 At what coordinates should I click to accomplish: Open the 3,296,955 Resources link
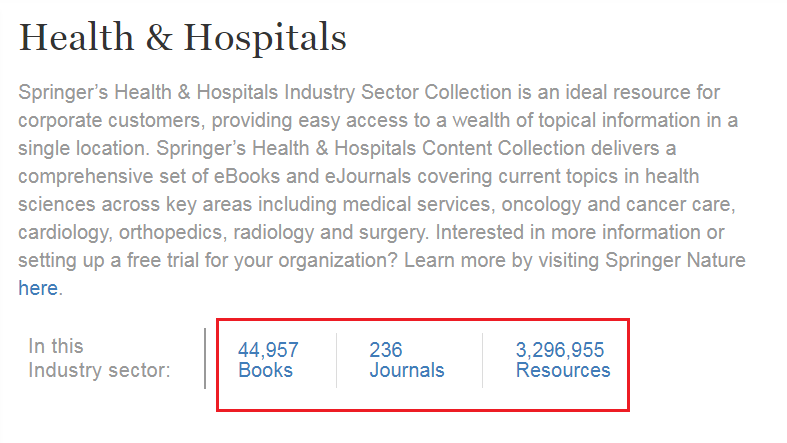(x=563, y=360)
